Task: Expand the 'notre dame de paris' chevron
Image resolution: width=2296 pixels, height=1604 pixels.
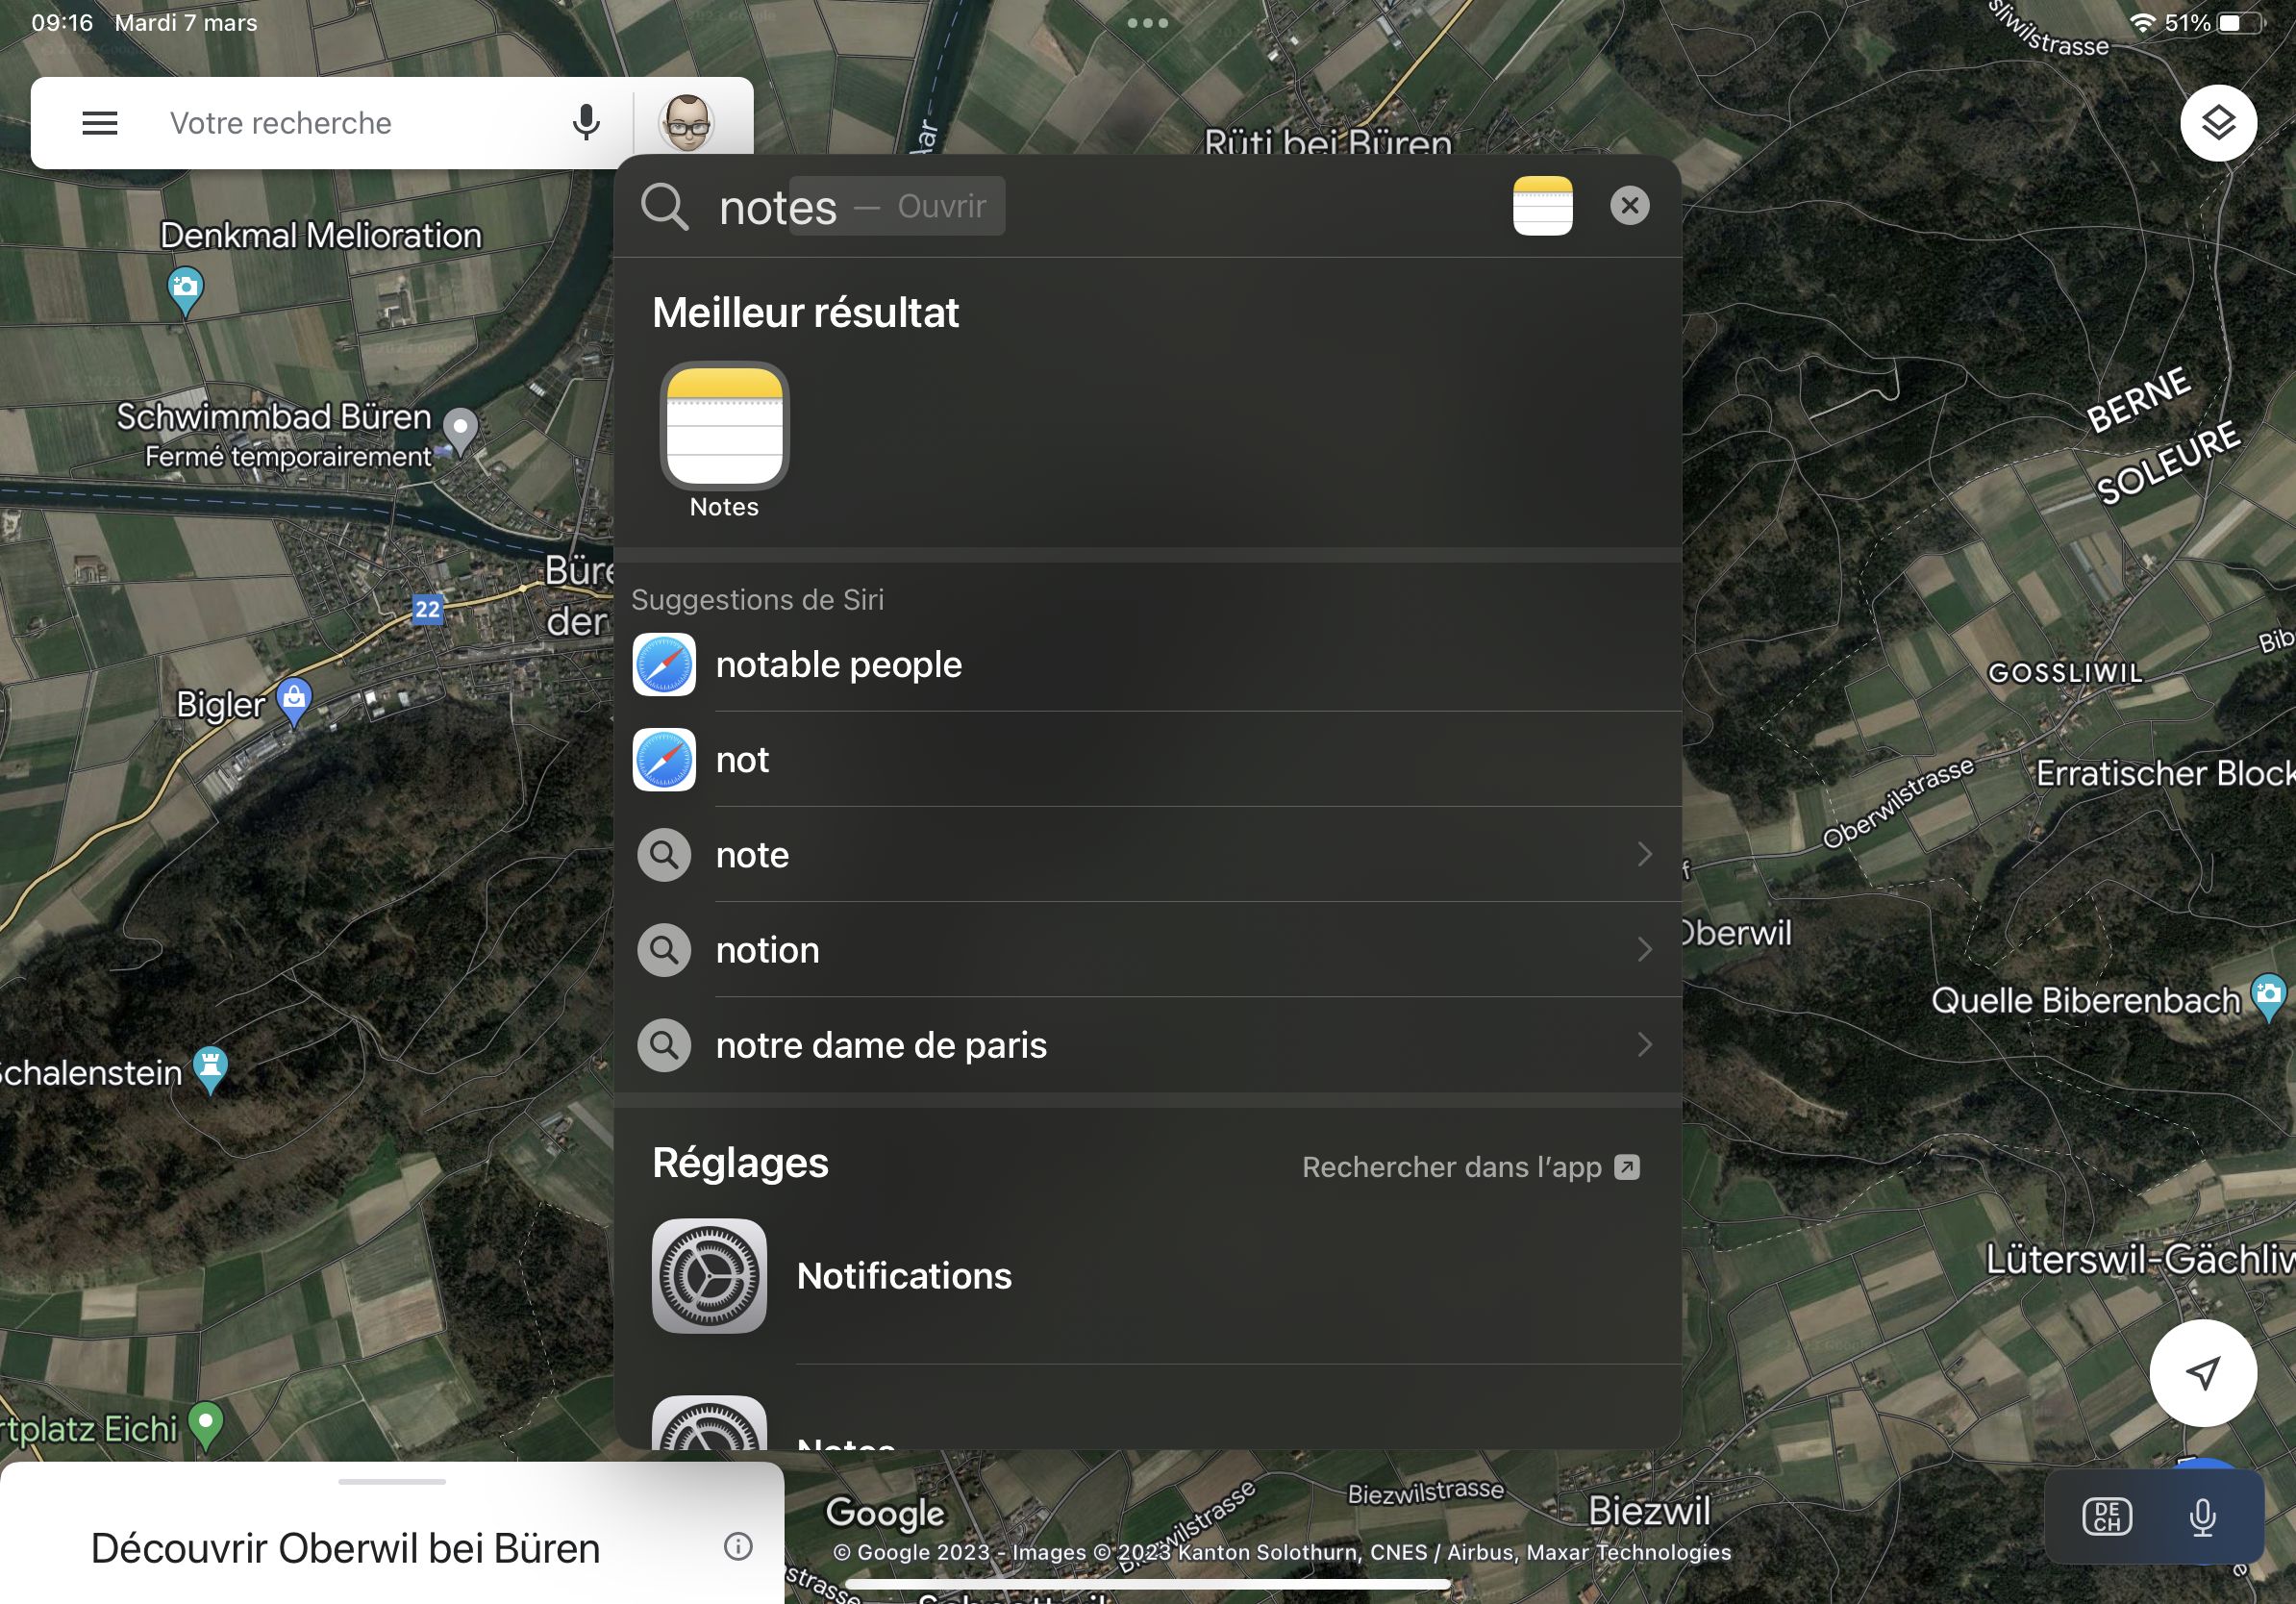Action: [x=1644, y=1044]
